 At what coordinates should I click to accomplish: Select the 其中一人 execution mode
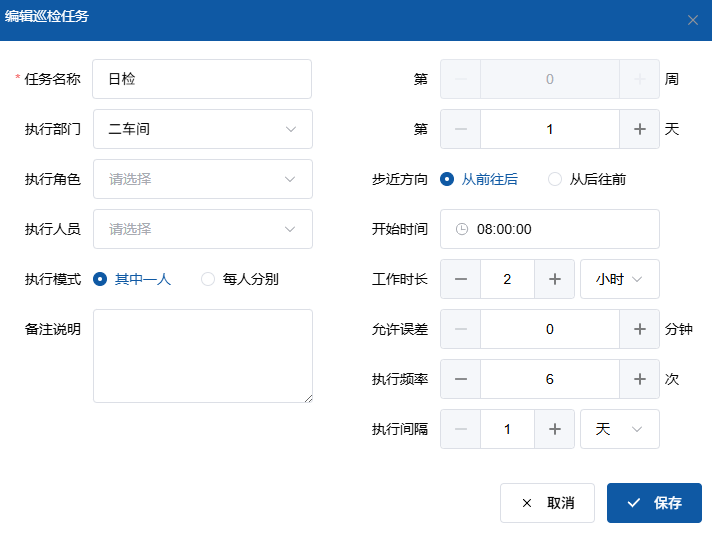[x=100, y=279]
